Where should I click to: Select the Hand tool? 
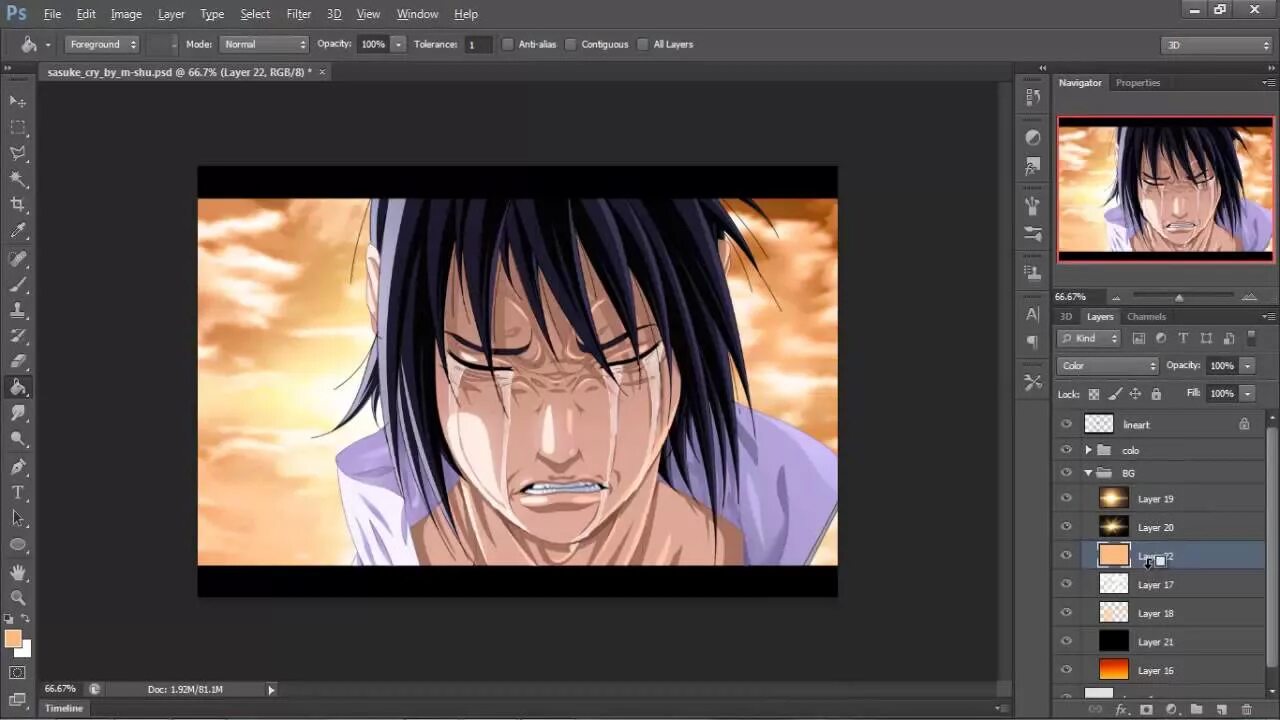click(18, 572)
